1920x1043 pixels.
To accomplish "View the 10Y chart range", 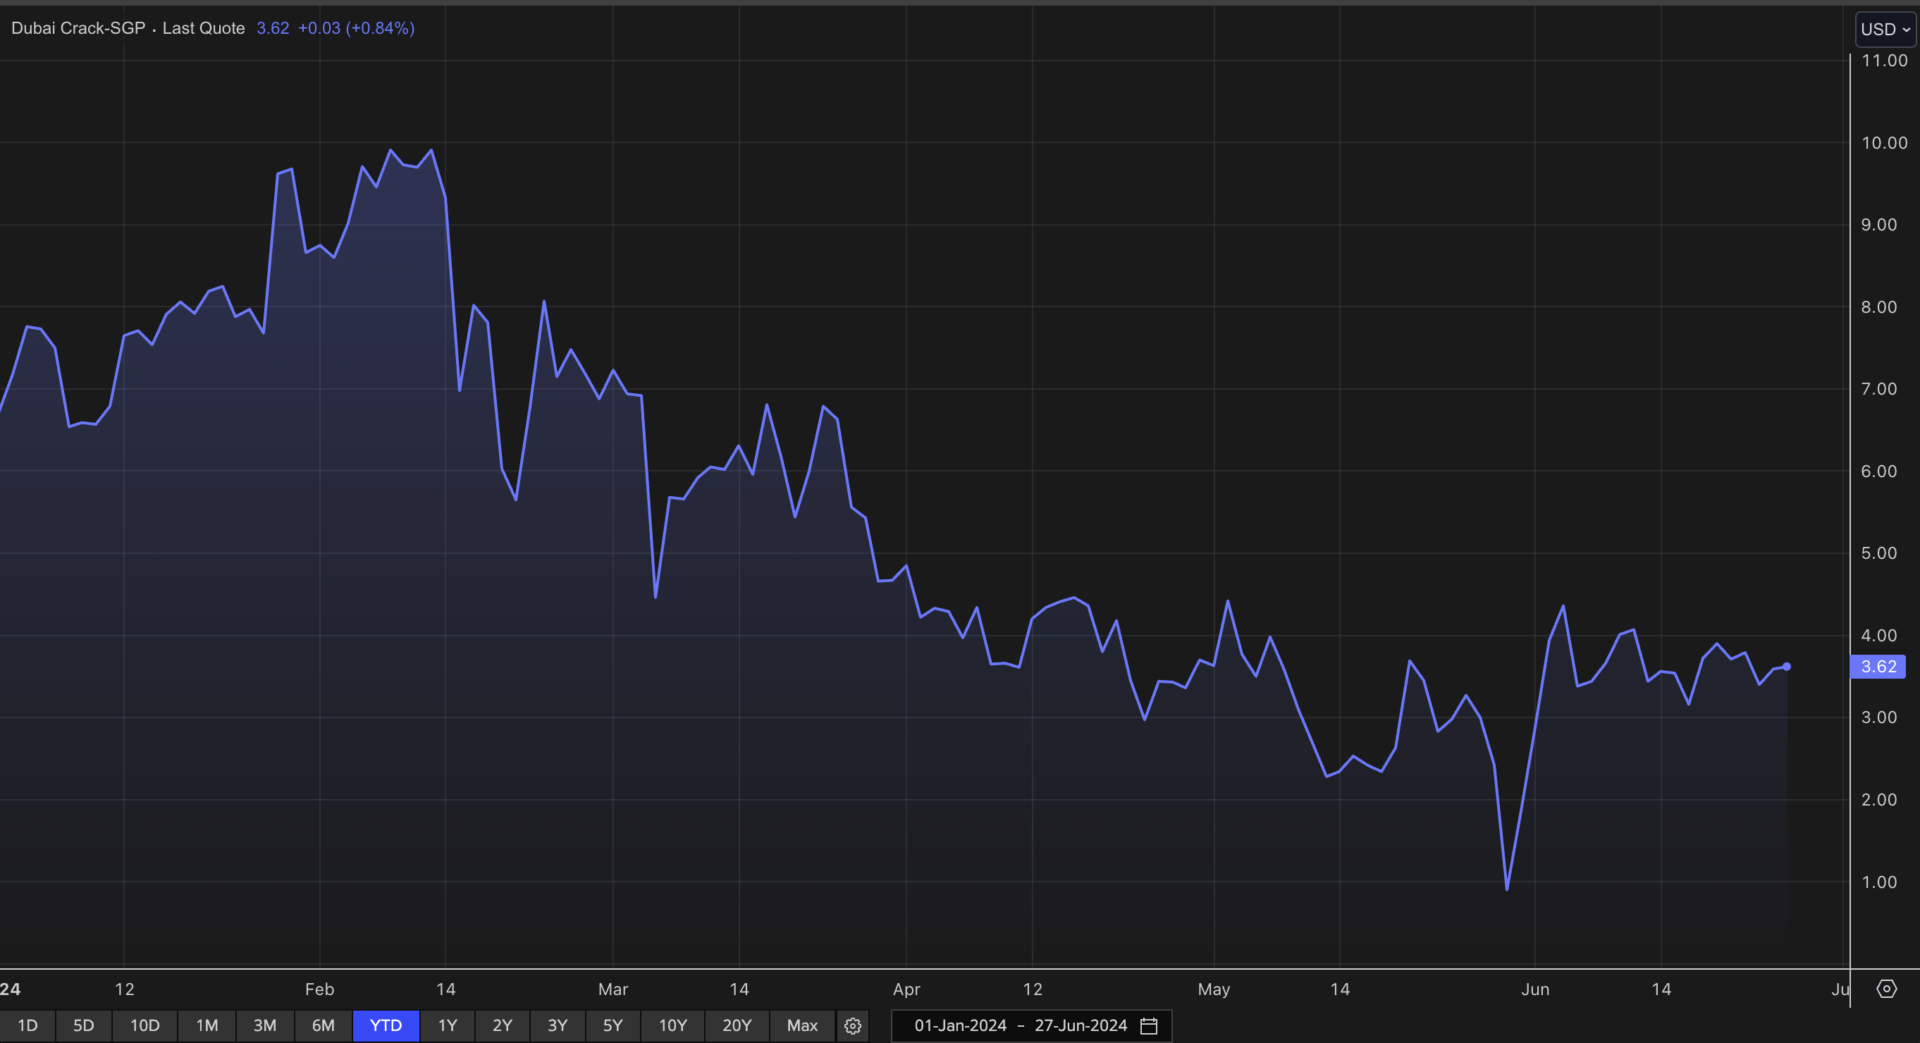I will click(x=672, y=1026).
